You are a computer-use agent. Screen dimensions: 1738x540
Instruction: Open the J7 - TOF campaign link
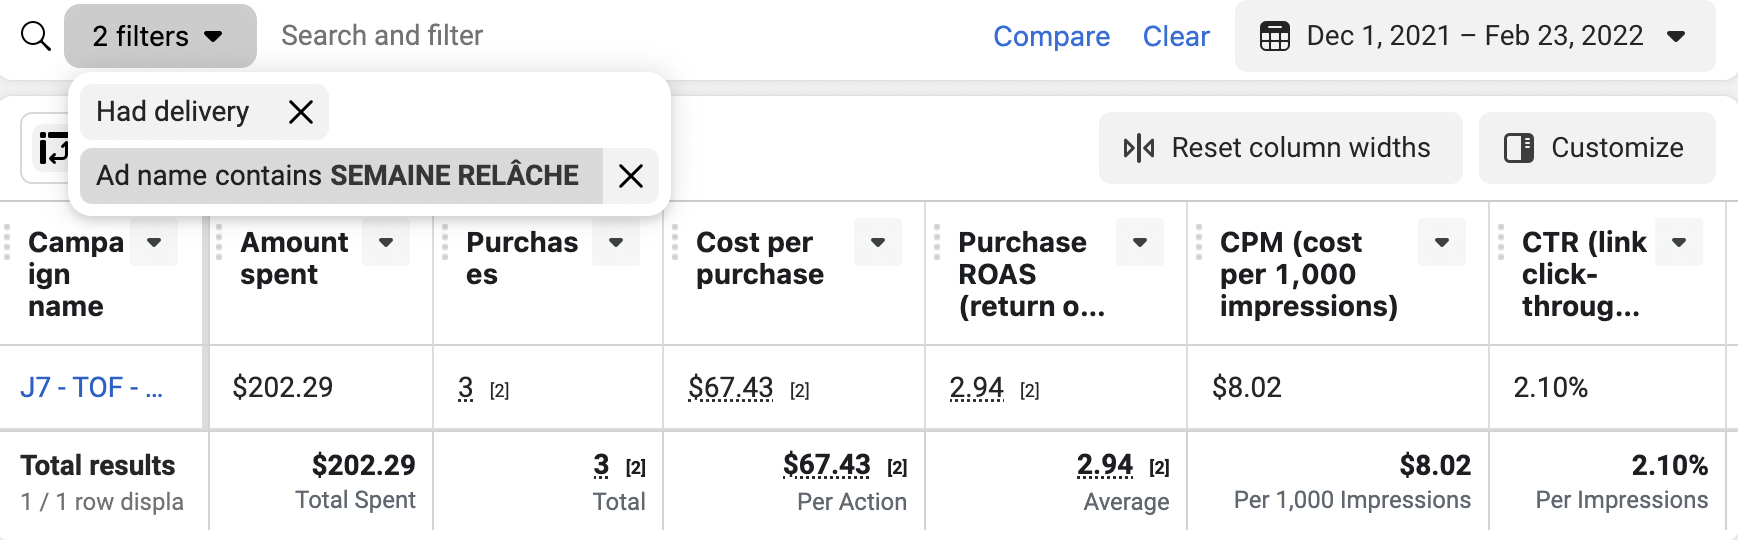click(x=91, y=387)
